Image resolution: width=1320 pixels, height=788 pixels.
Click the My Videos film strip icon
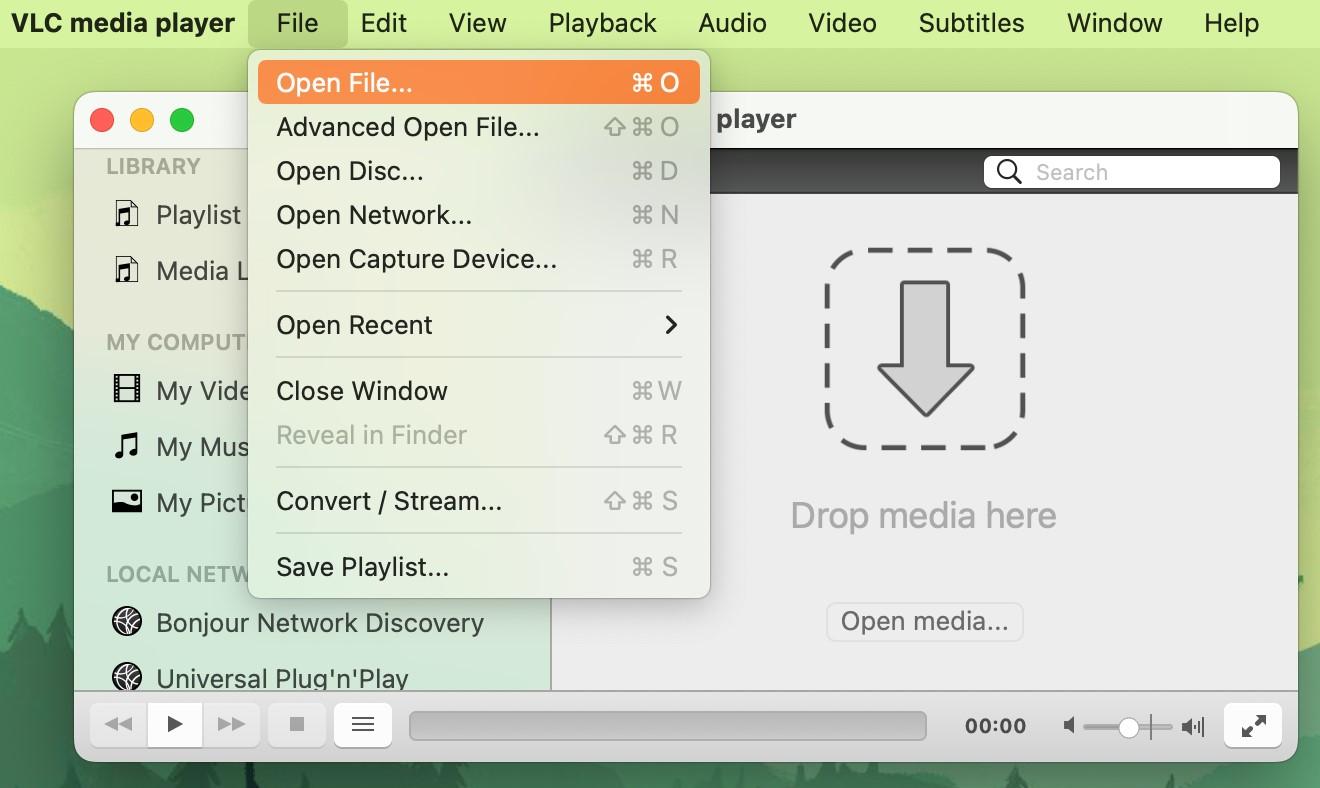tap(127, 389)
